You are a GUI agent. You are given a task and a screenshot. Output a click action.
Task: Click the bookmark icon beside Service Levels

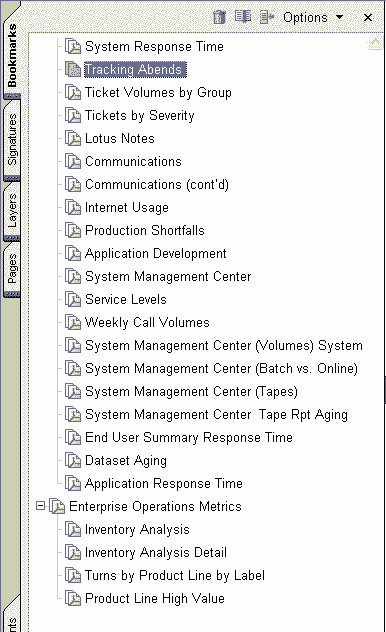tap(73, 299)
